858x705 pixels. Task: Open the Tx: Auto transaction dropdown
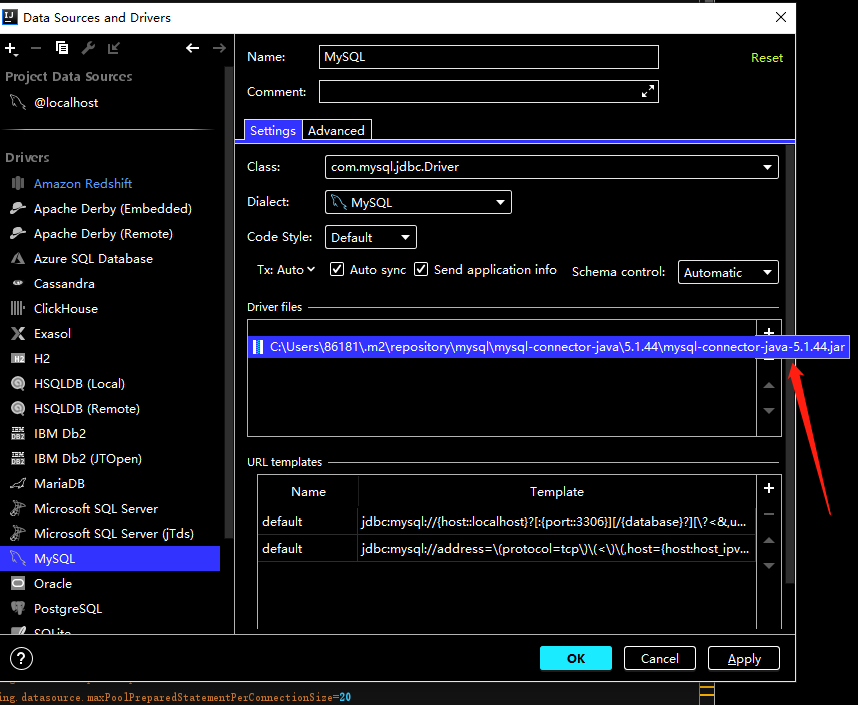click(x=286, y=270)
